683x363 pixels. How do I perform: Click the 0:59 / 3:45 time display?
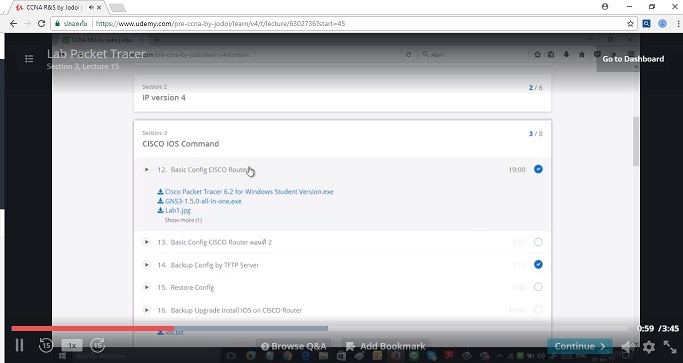pos(658,329)
